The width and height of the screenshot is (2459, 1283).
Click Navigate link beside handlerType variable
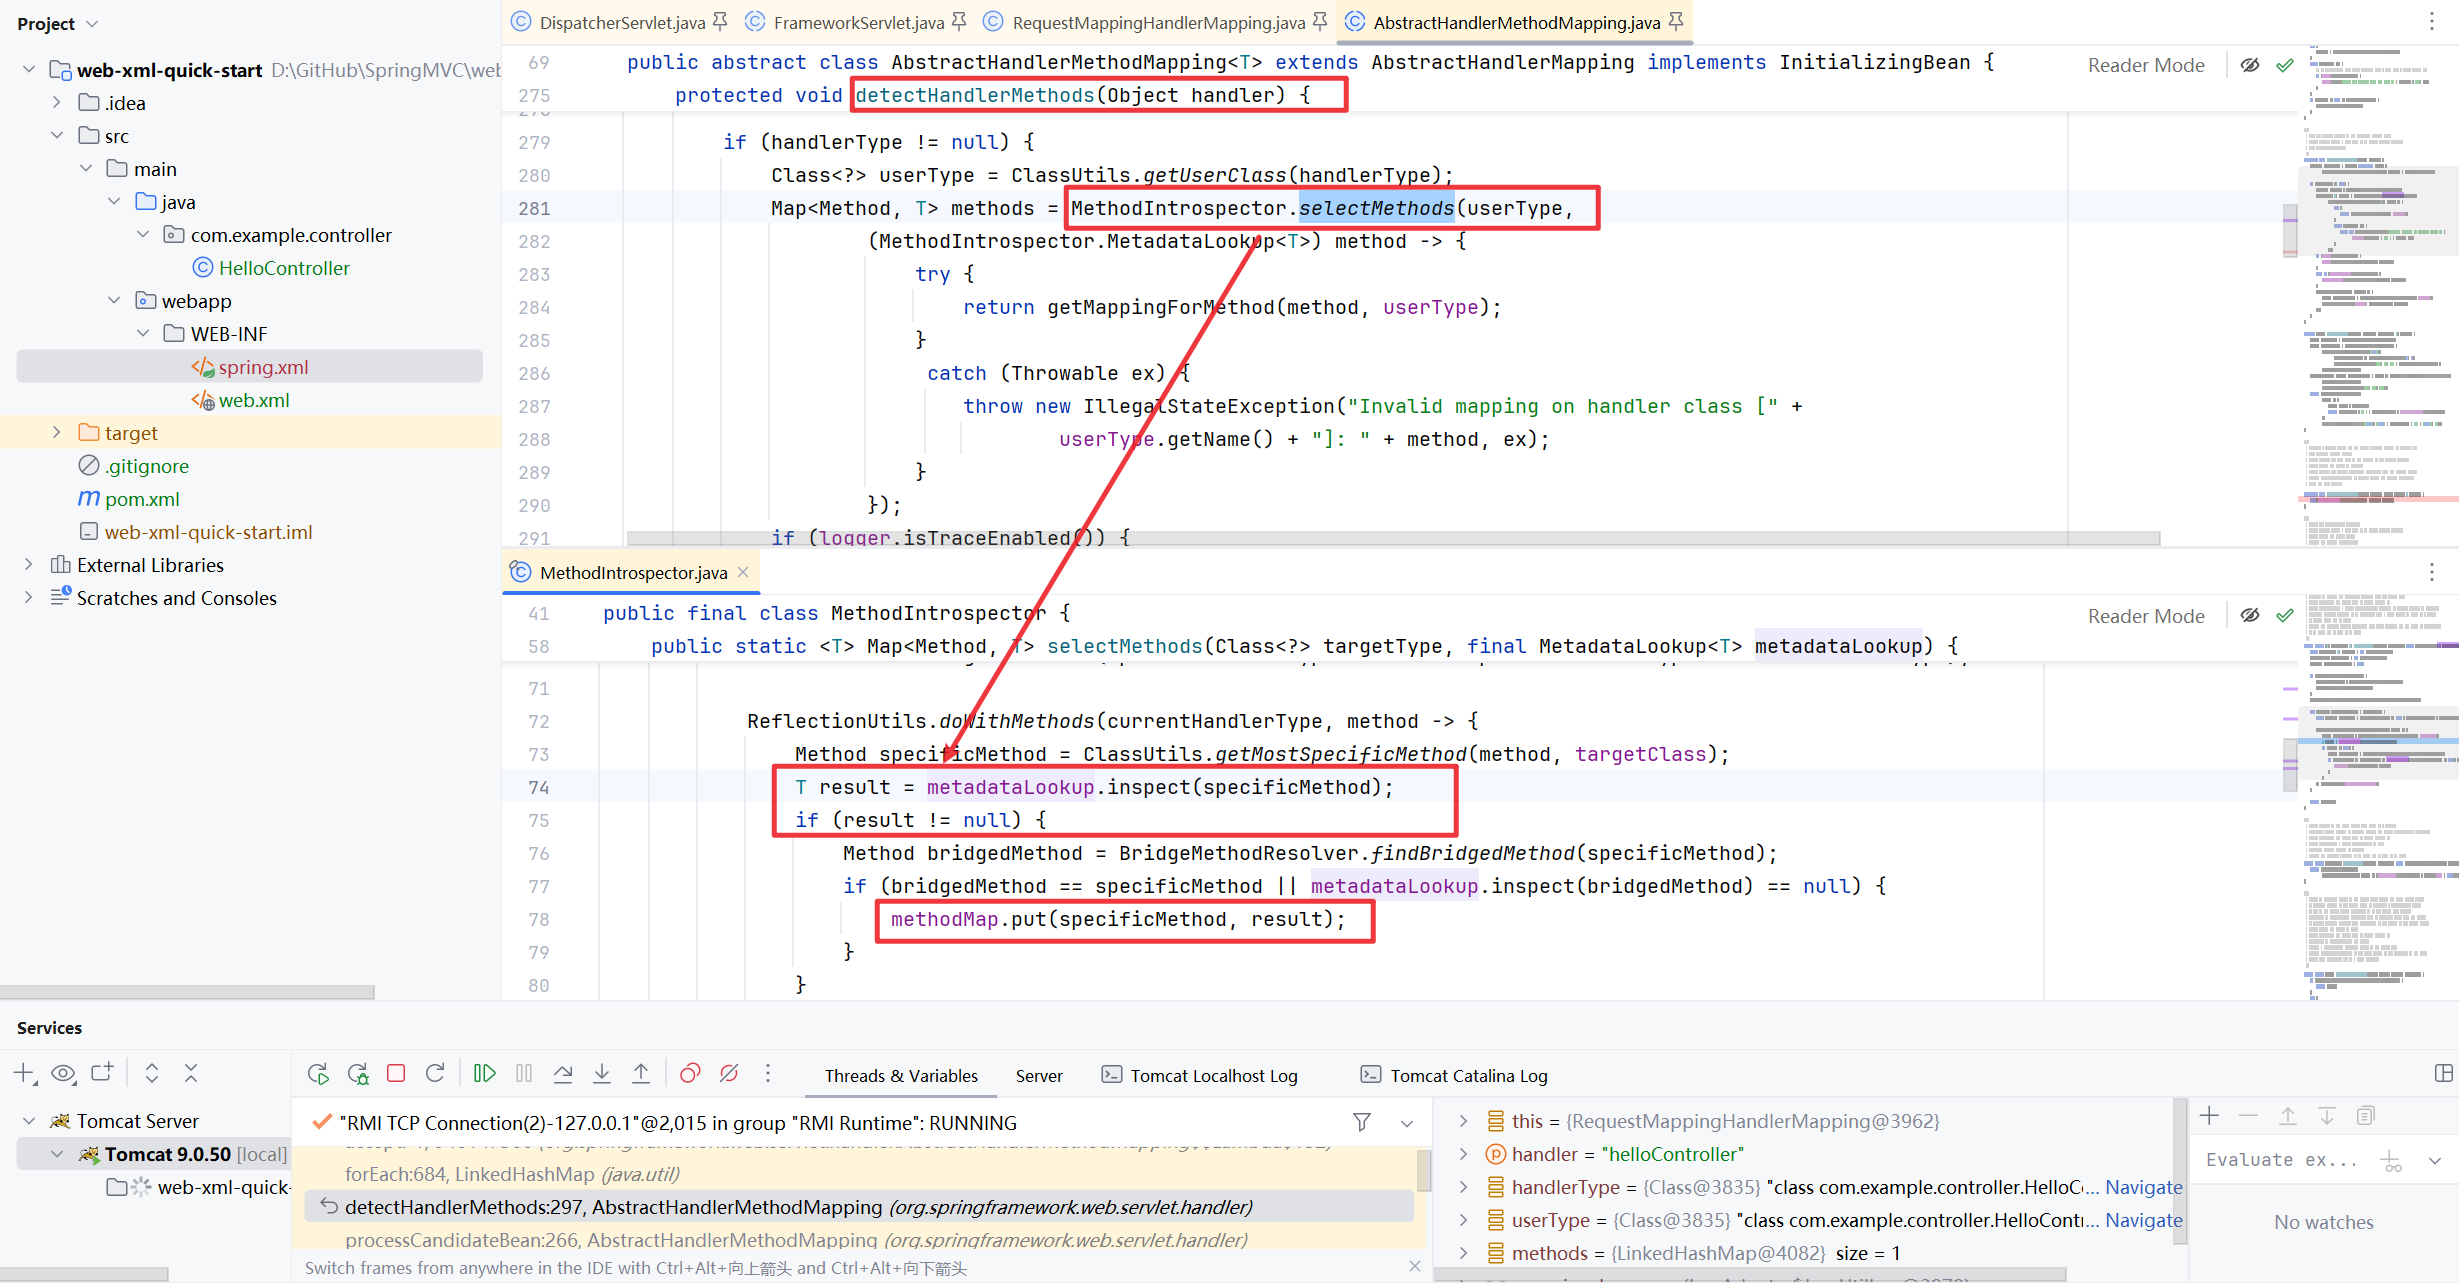(2143, 1187)
